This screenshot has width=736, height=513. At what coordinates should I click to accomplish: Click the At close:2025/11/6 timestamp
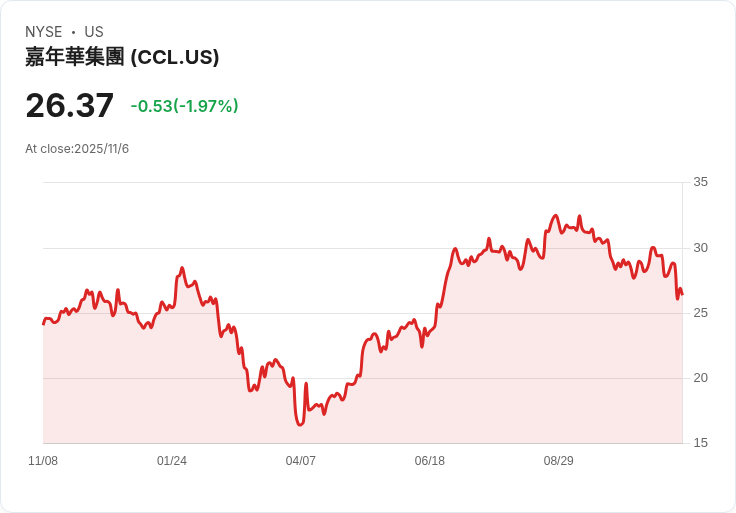(x=77, y=149)
